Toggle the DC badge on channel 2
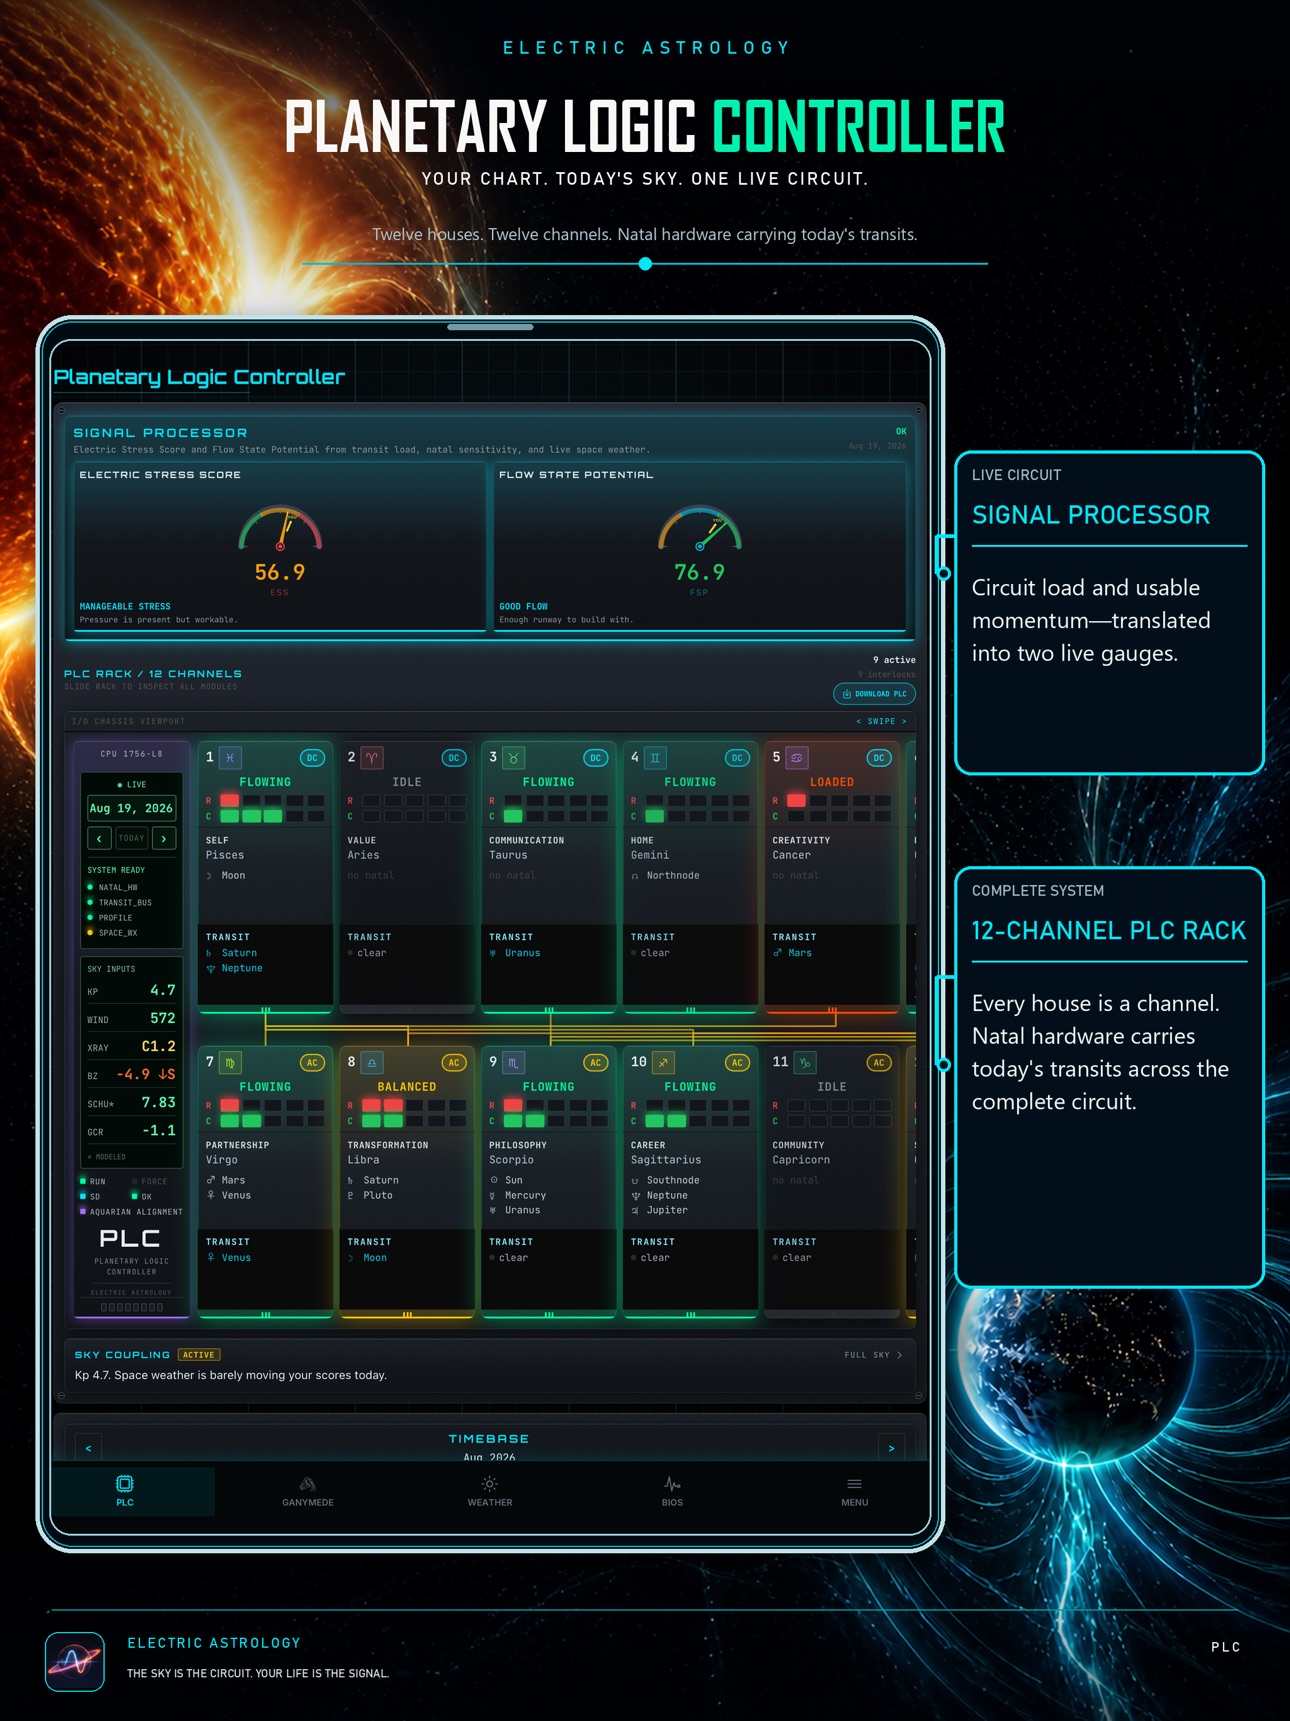 point(454,758)
